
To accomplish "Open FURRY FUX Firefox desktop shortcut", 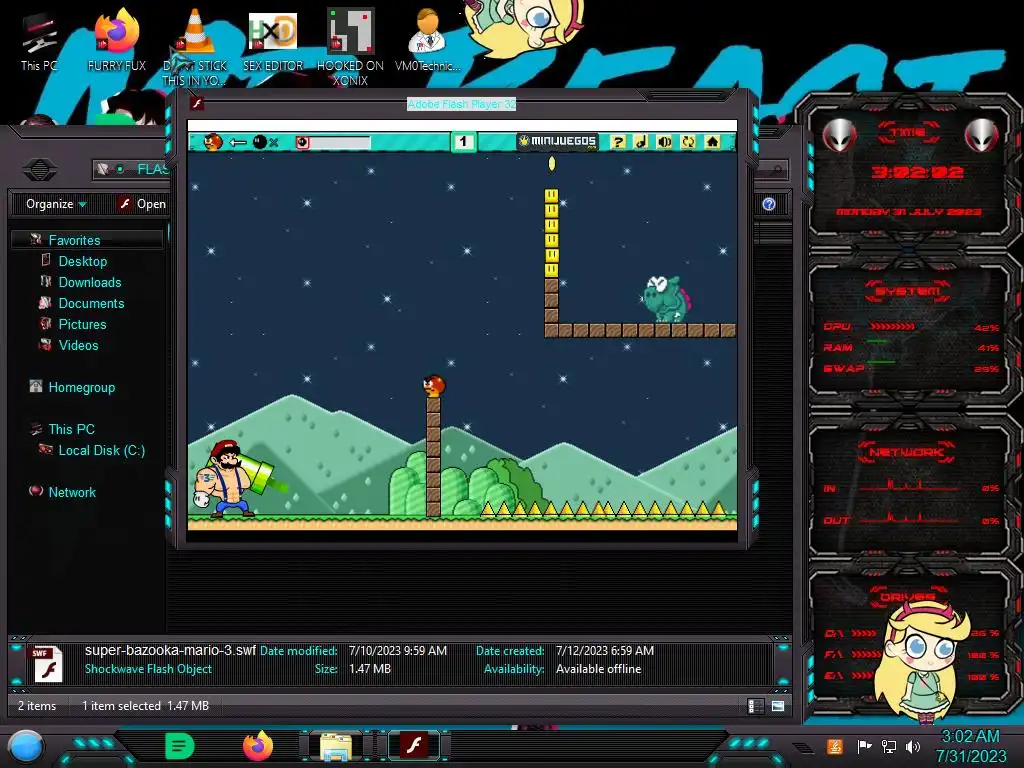I will [x=117, y=40].
